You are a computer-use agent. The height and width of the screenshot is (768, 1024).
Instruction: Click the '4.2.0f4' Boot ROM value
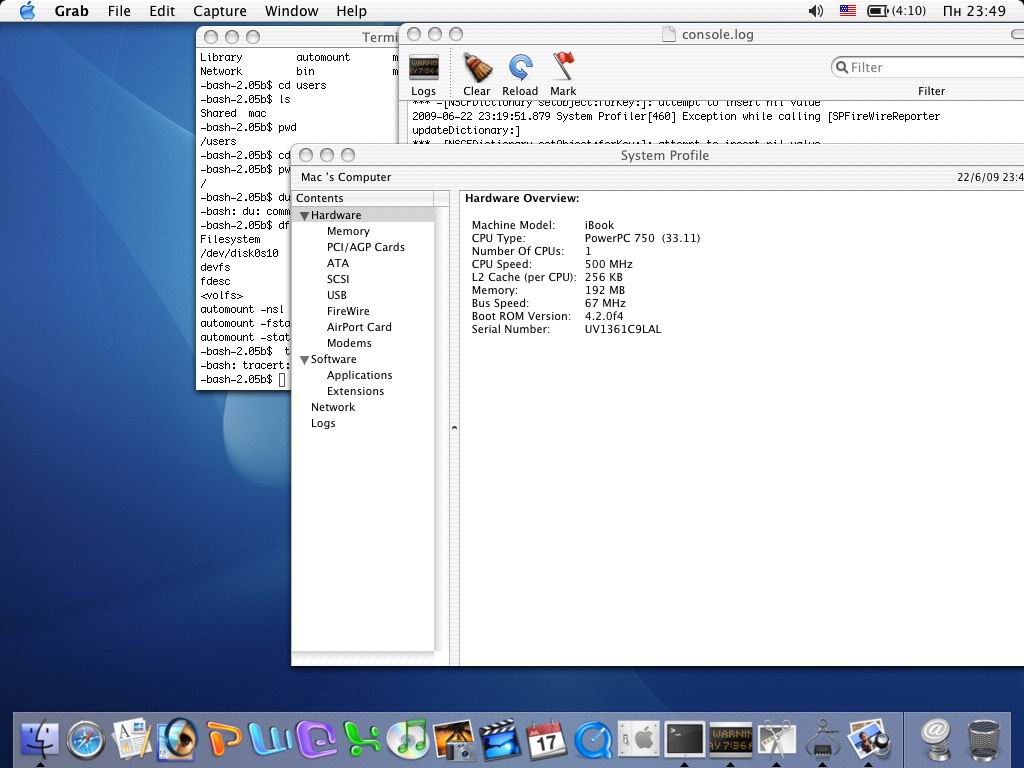604,316
